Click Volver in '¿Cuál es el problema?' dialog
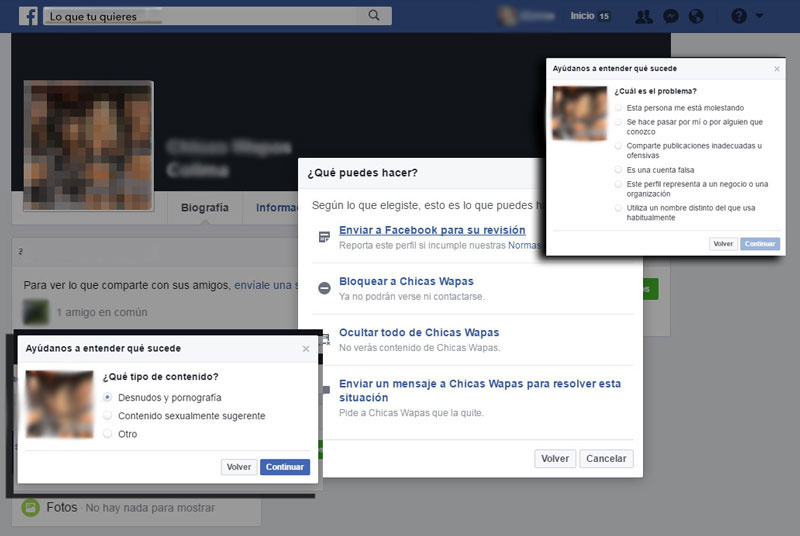The image size is (800, 536). 723,244
